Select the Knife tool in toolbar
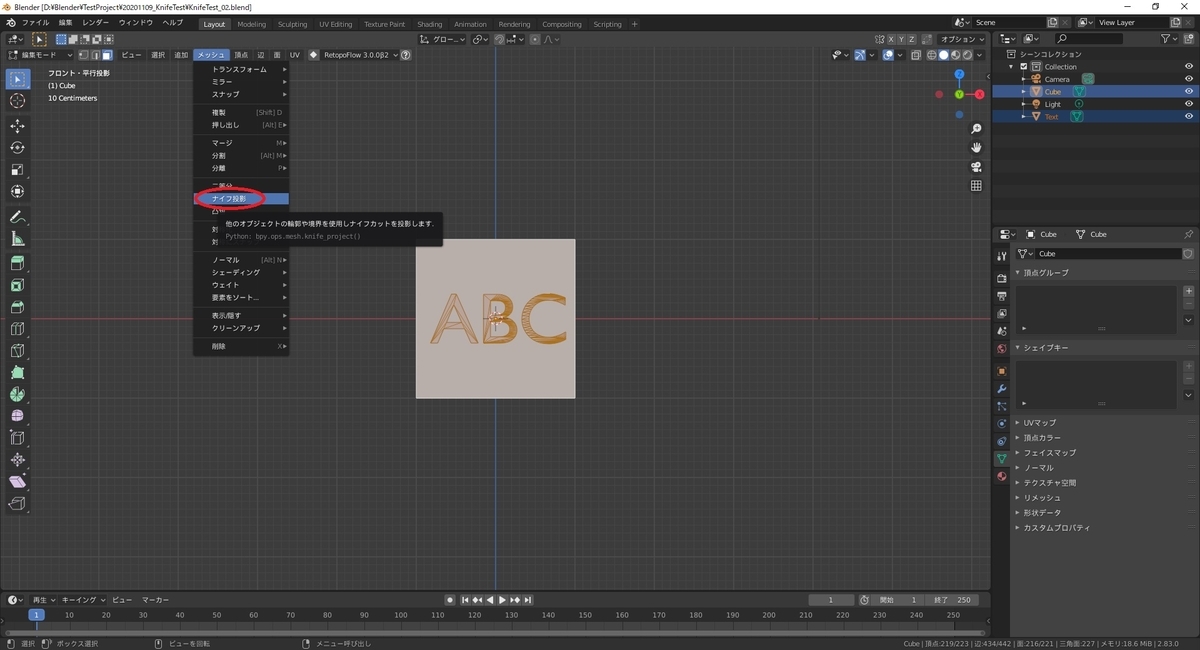The height and width of the screenshot is (650, 1200). [17, 351]
